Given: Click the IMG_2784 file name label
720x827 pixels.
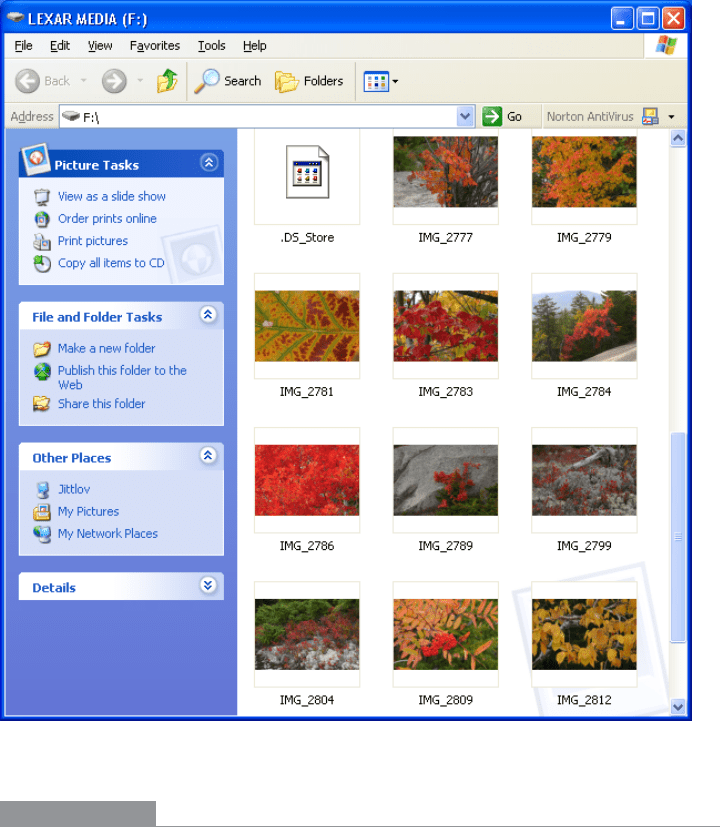Looking at the screenshot, I should 584,392.
